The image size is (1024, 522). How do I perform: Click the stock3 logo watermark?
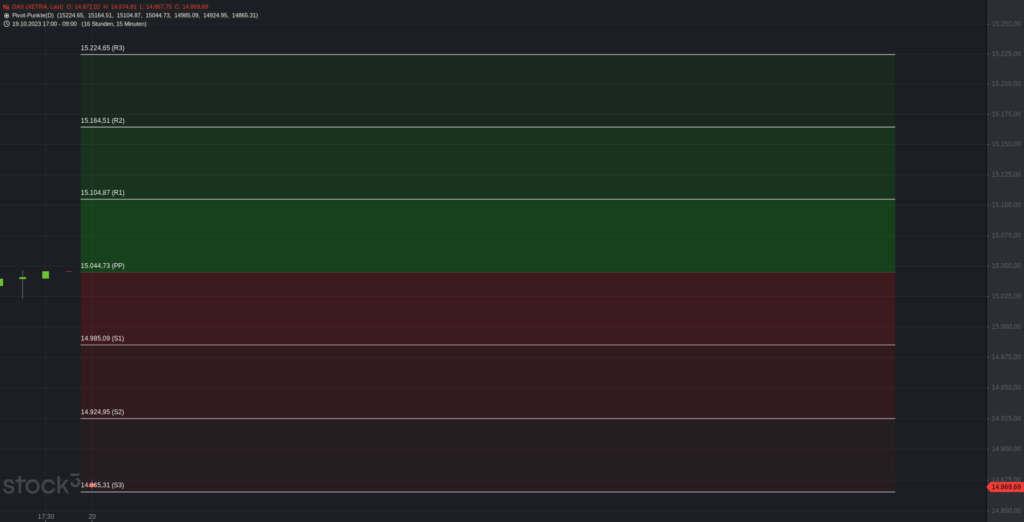click(x=41, y=484)
